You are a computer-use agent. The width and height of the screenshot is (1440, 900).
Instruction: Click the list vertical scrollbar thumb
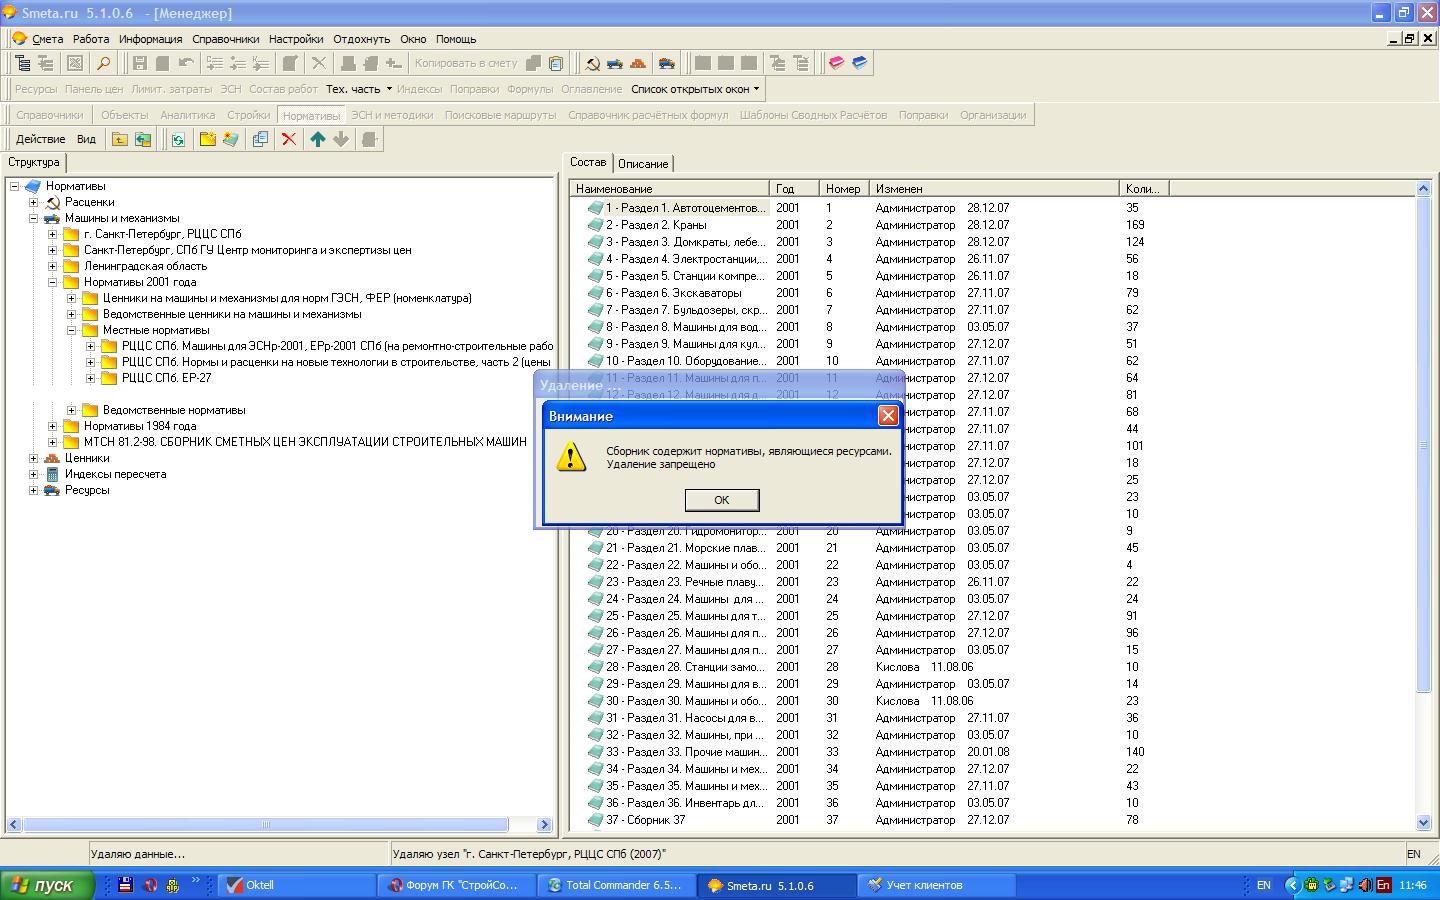1424,444
